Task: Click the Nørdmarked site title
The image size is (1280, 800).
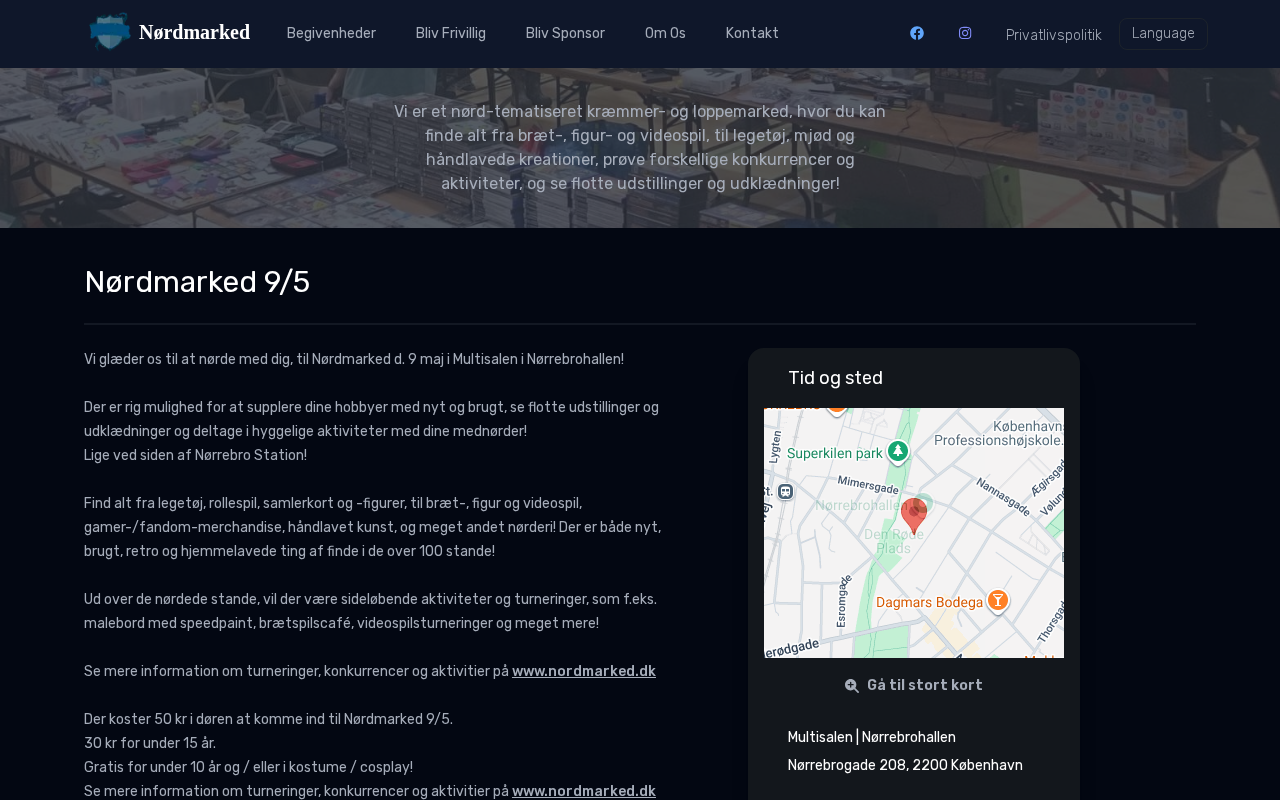Action: point(195,32)
